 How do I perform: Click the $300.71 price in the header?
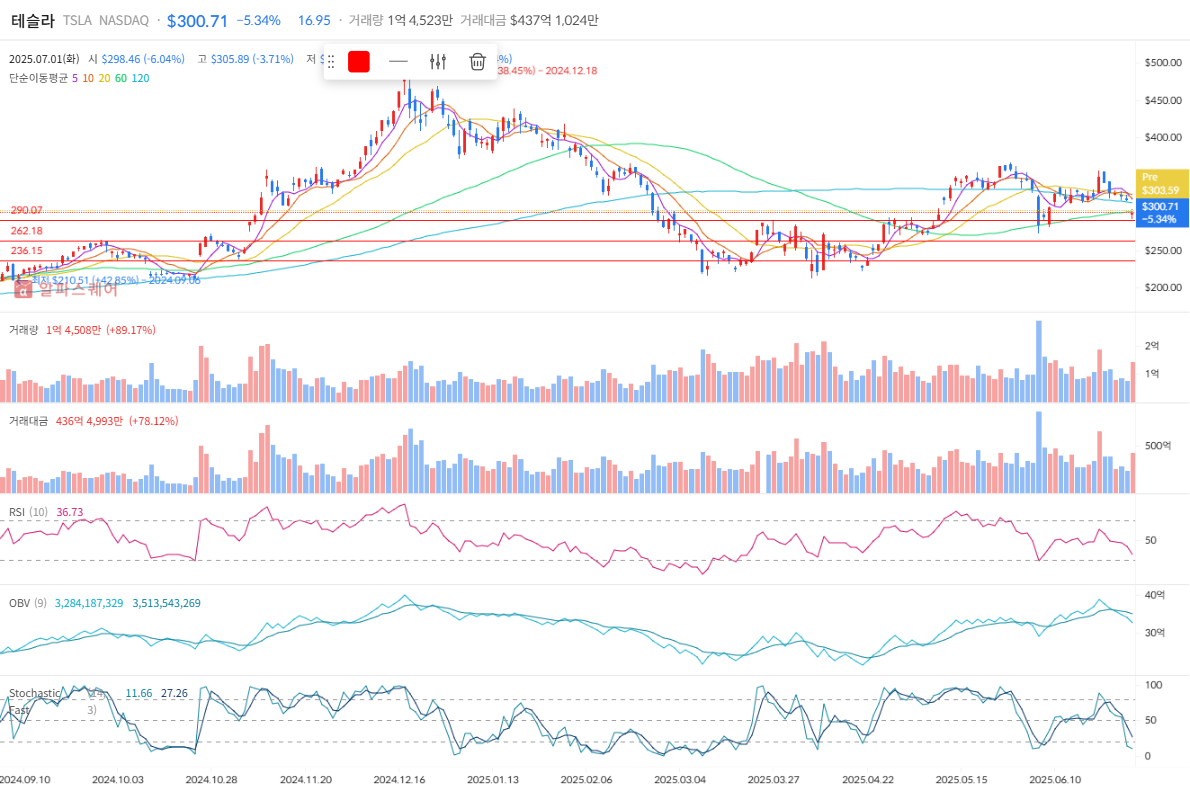197,20
